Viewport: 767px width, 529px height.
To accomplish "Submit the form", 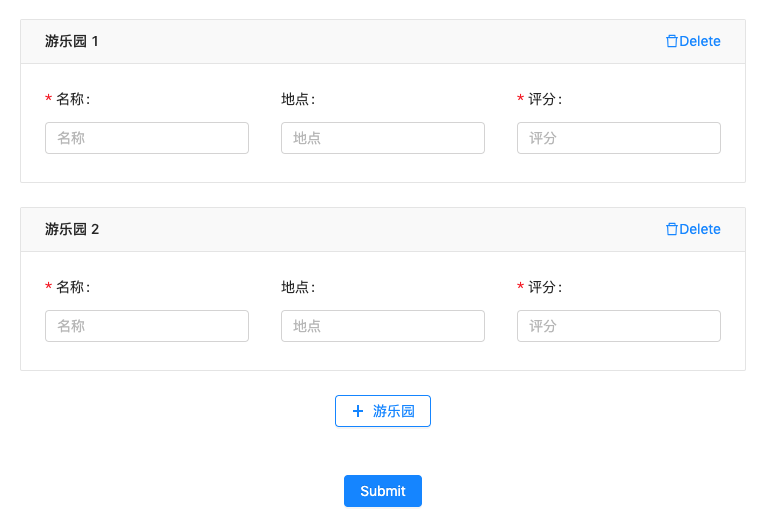I will [383, 491].
